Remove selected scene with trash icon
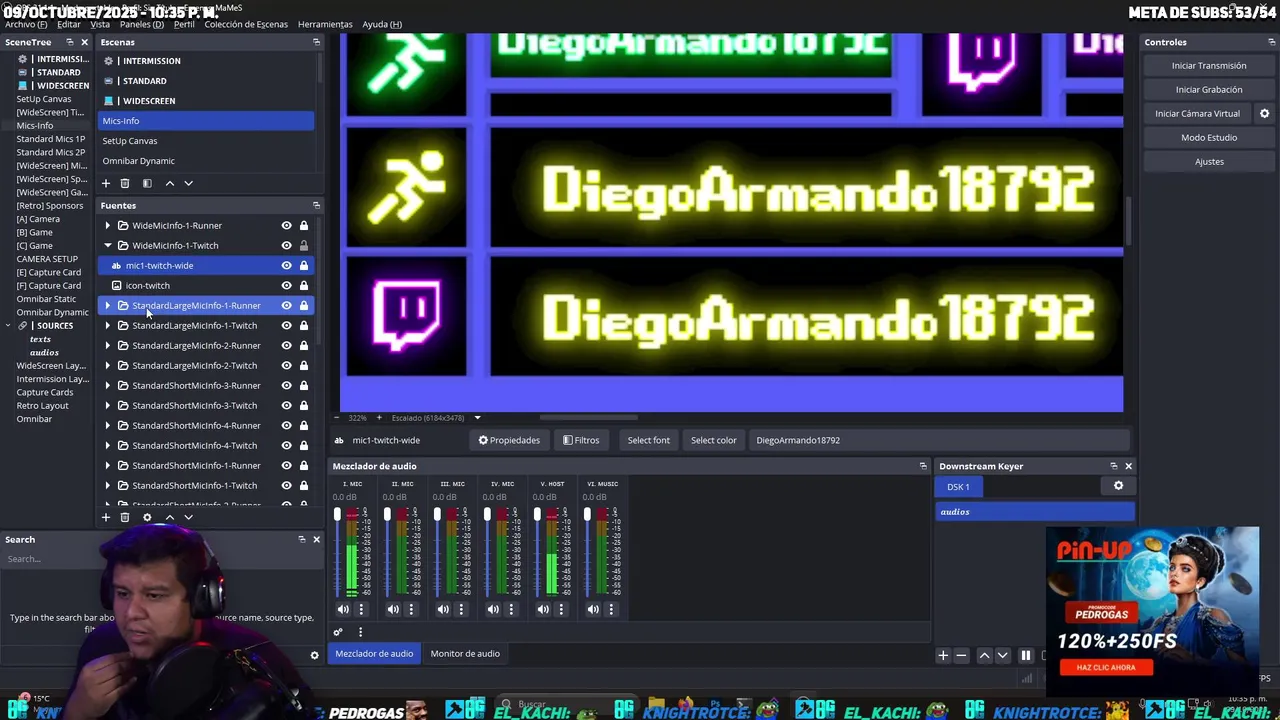Image resolution: width=1280 pixels, height=720 pixels. (x=125, y=183)
